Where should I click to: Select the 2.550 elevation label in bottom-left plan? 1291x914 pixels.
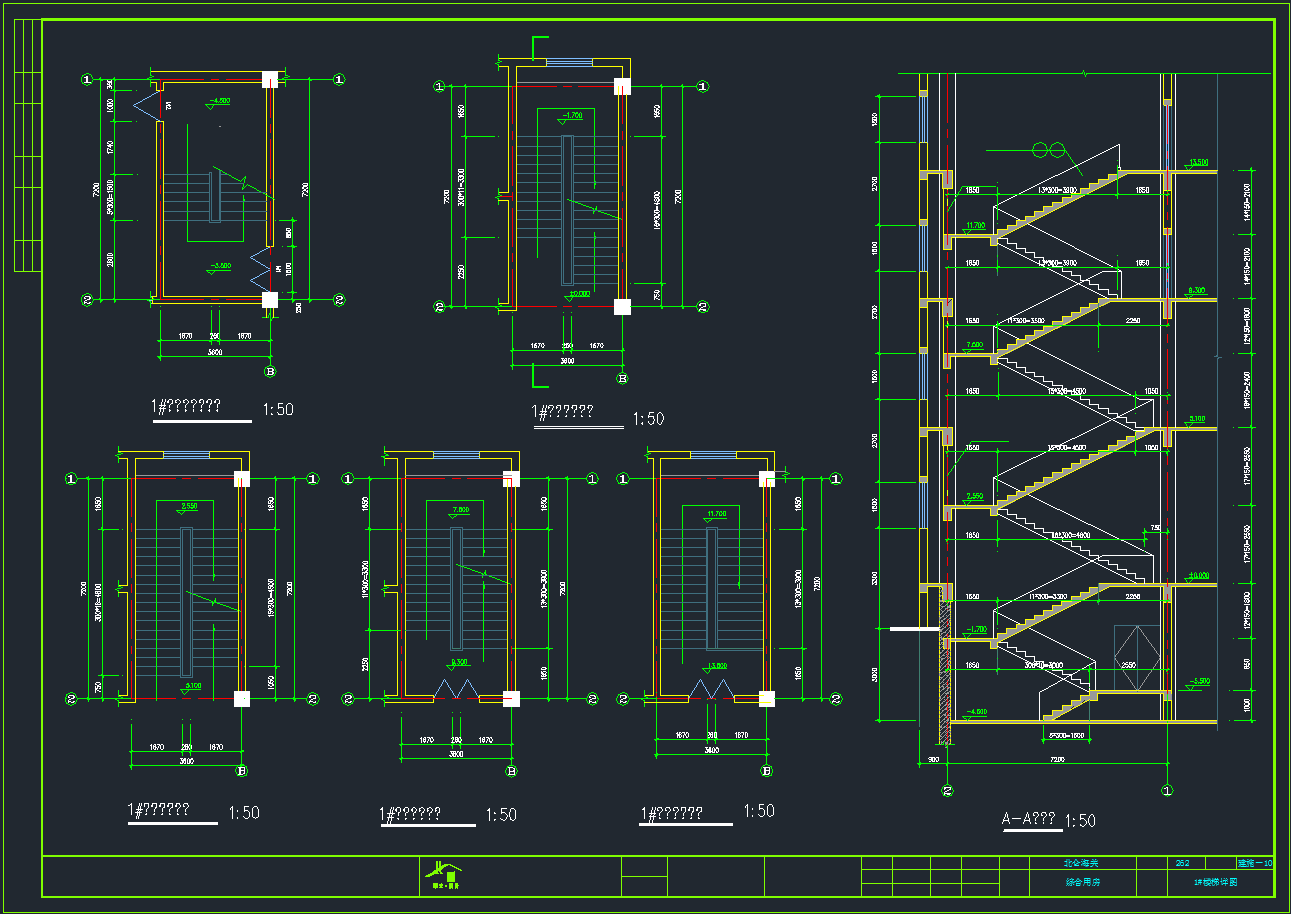189,506
